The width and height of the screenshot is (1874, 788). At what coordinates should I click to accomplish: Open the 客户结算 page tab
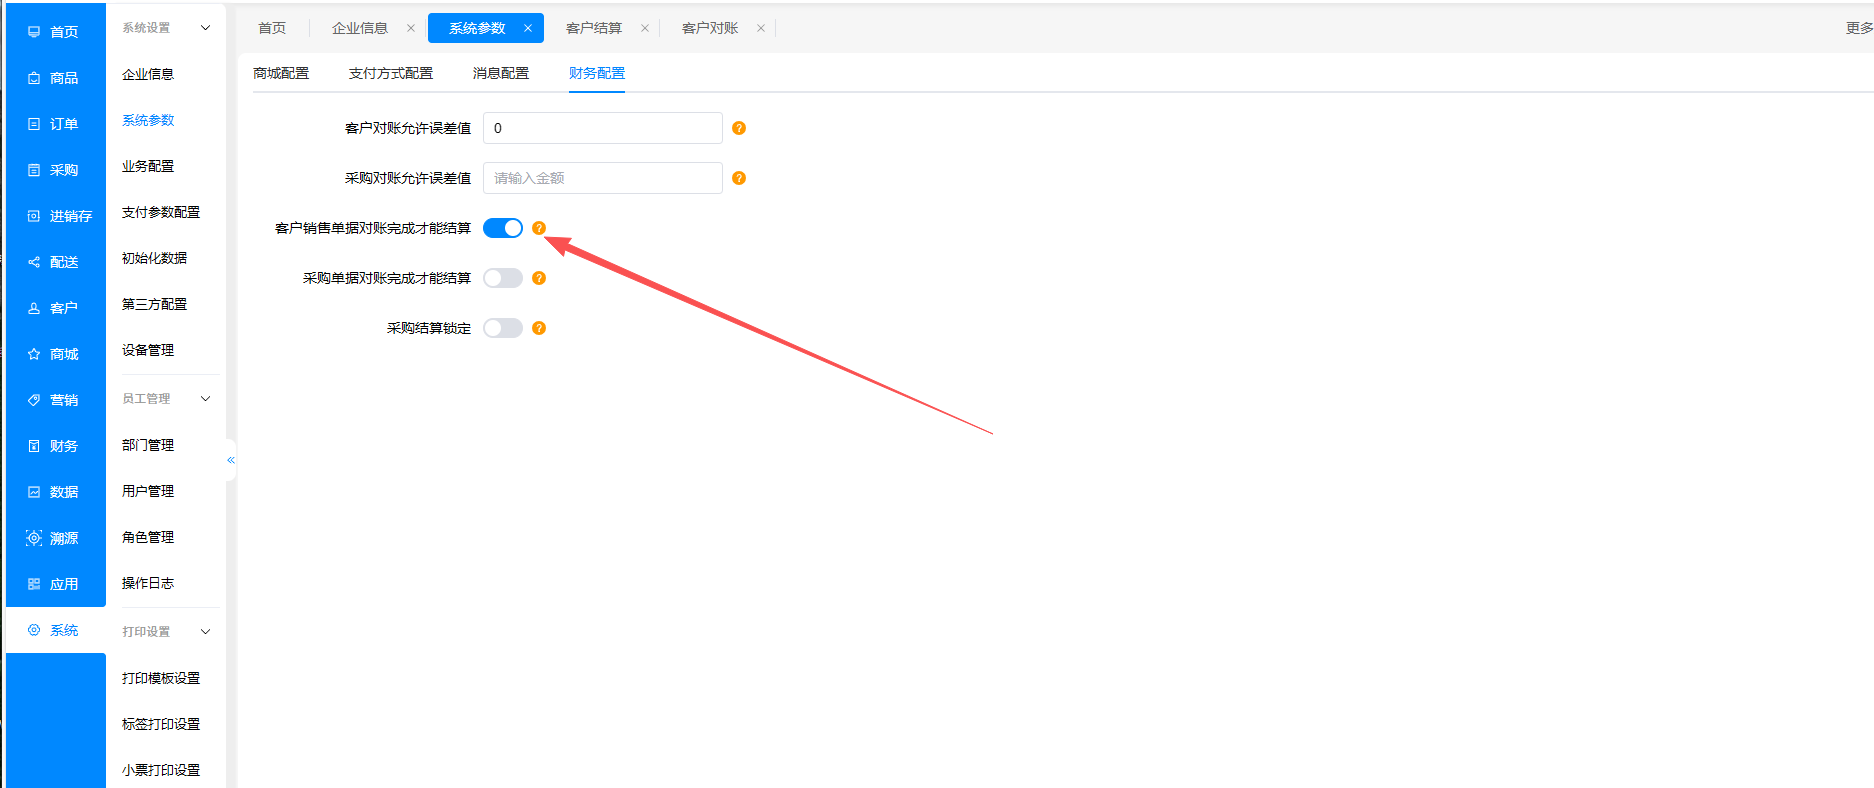click(x=594, y=28)
